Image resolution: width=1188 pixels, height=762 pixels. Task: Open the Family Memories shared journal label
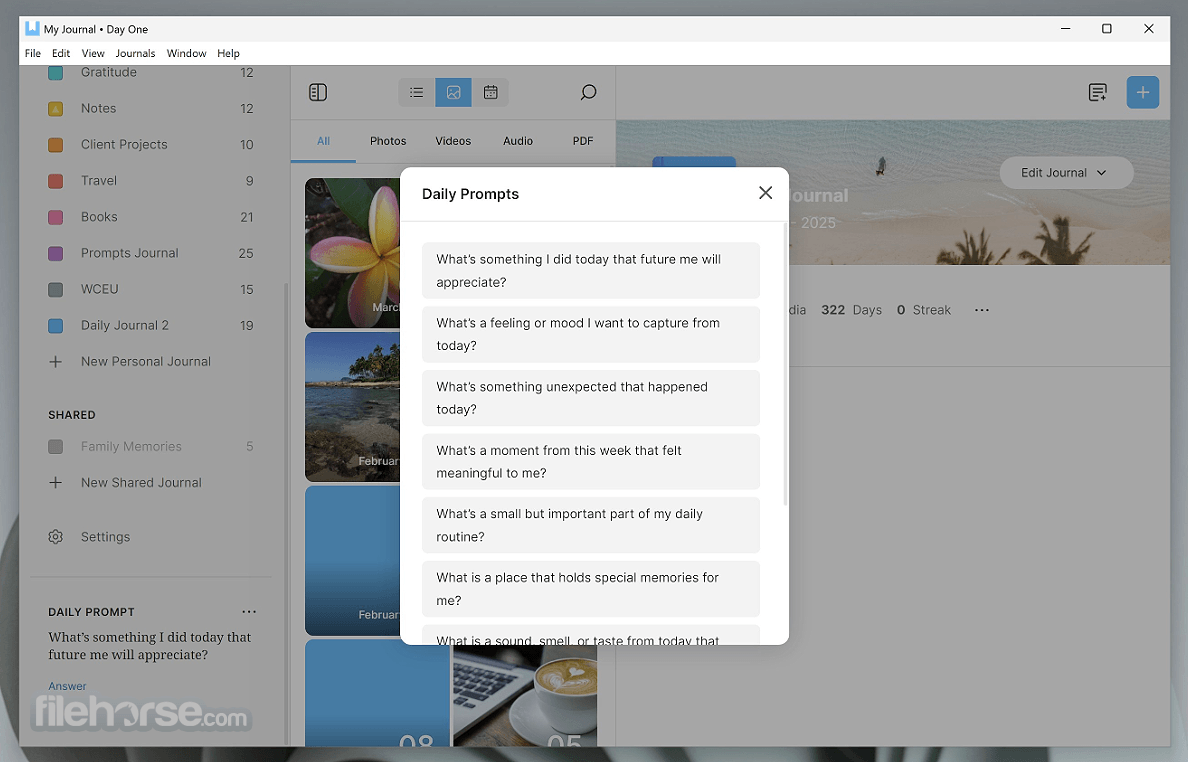pyautogui.click(x=131, y=447)
